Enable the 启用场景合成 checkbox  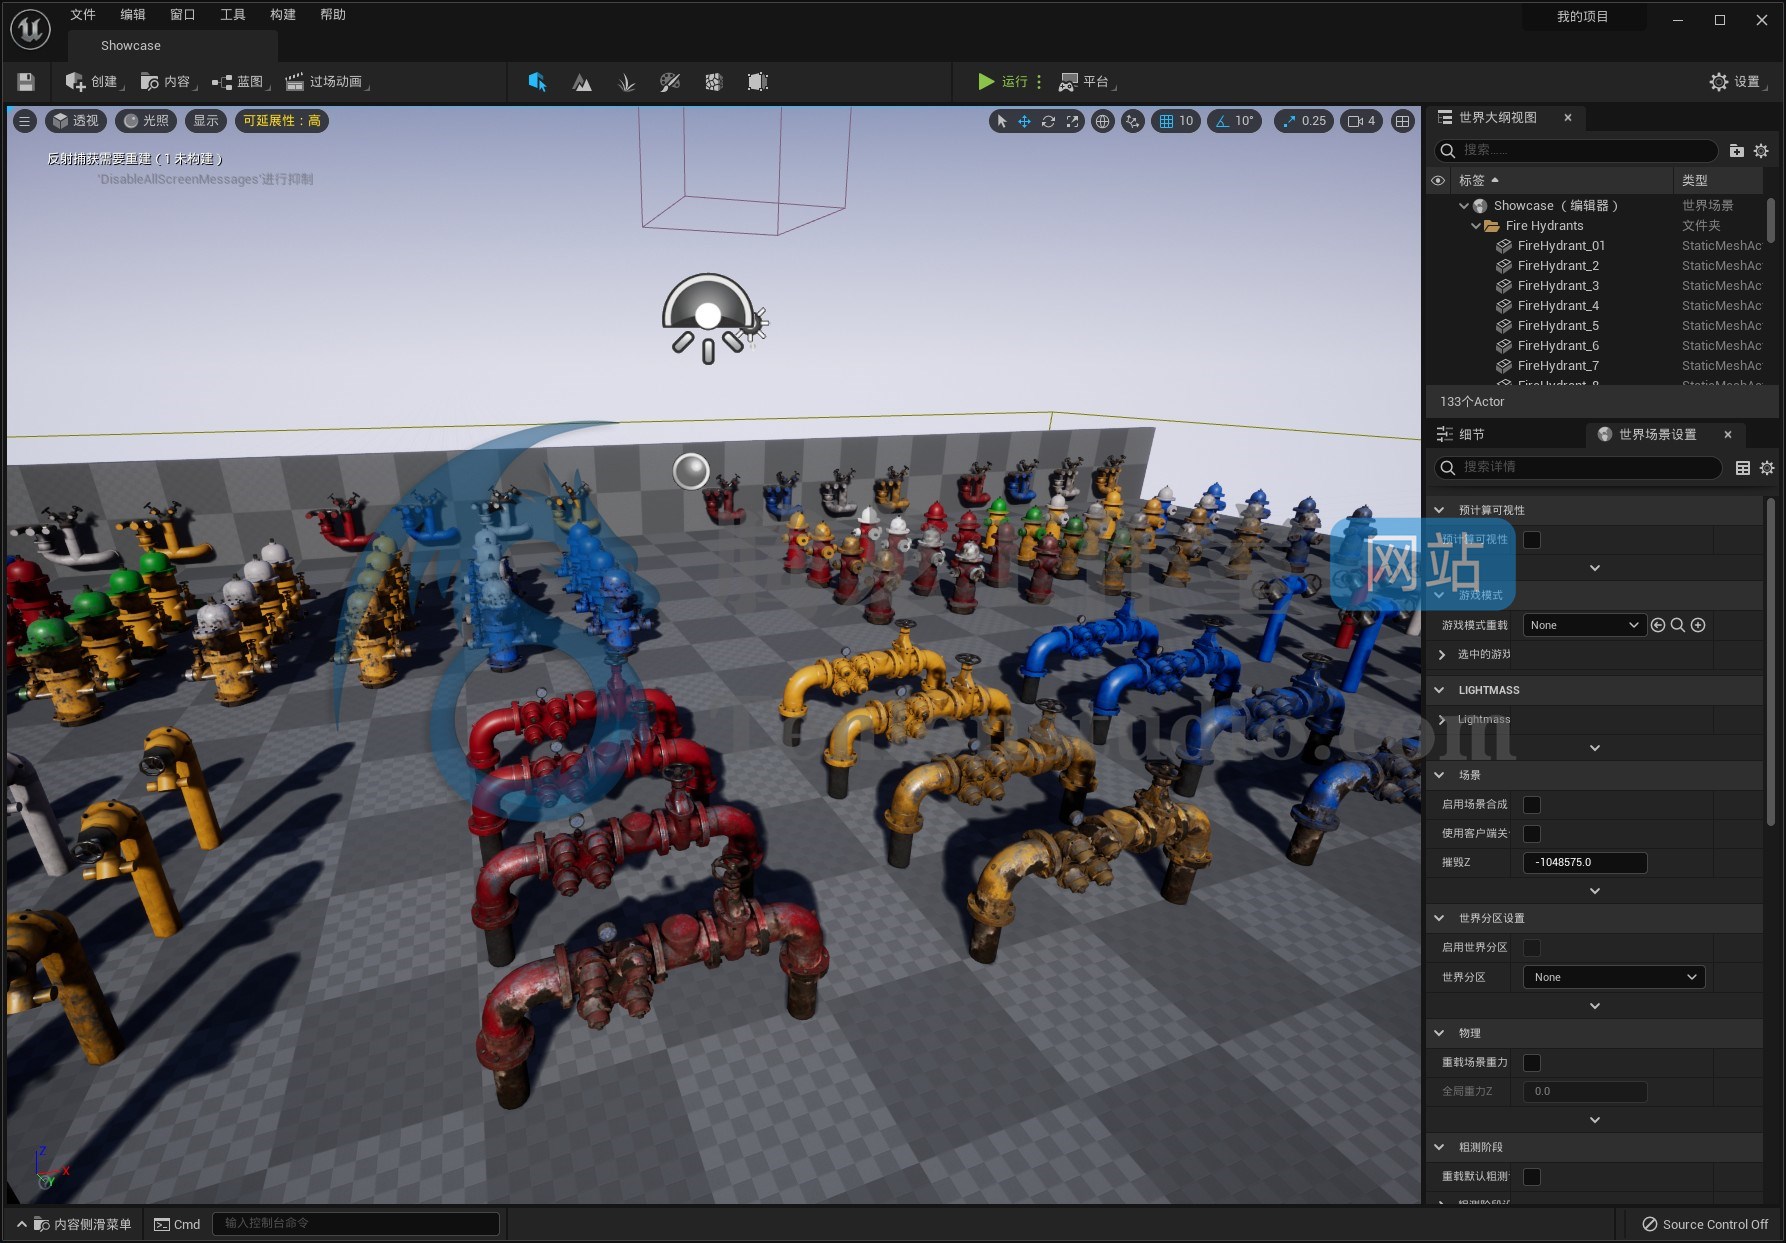pos(1530,804)
